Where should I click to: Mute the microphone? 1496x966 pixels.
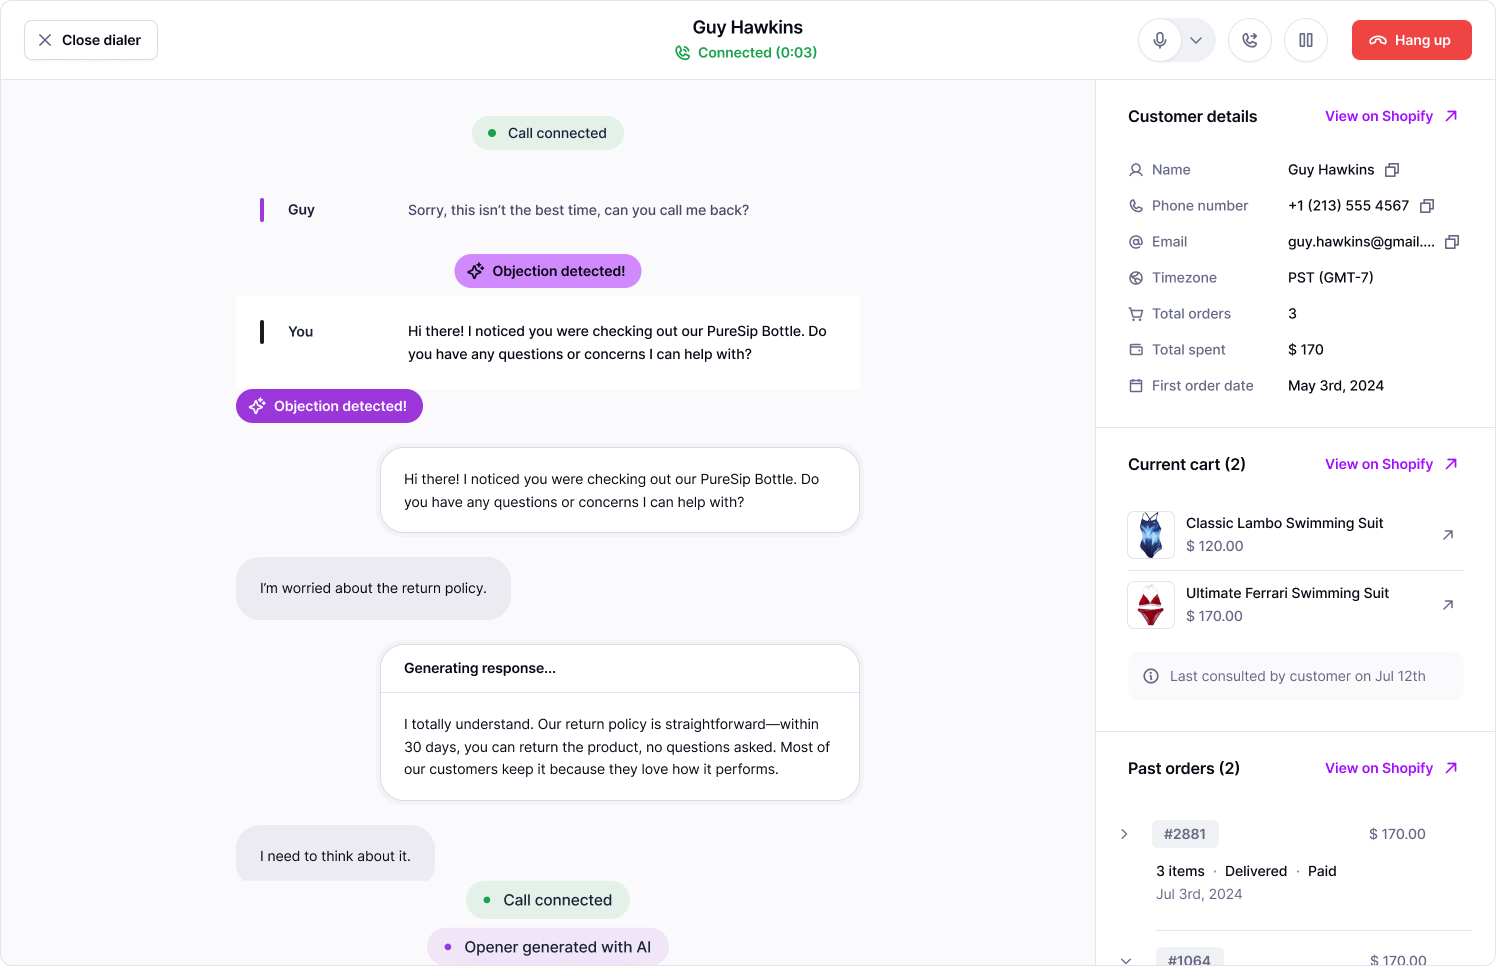1160,40
